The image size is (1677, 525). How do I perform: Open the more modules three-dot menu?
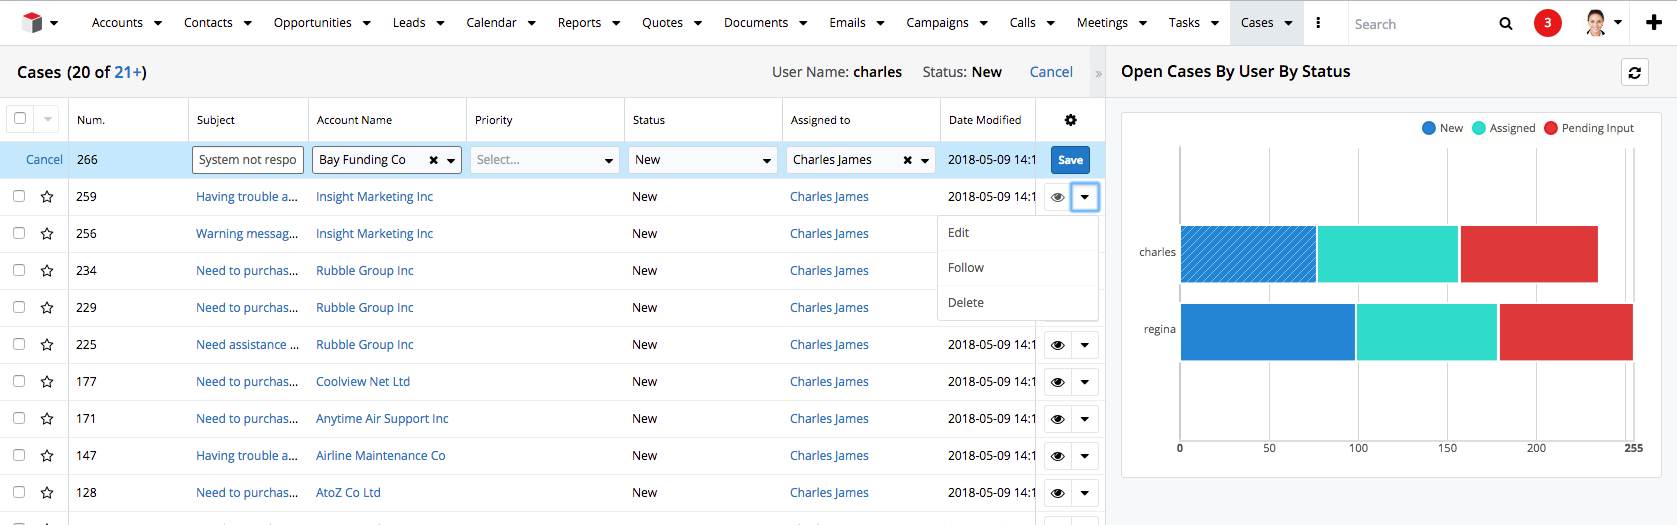pyautogui.click(x=1318, y=22)
